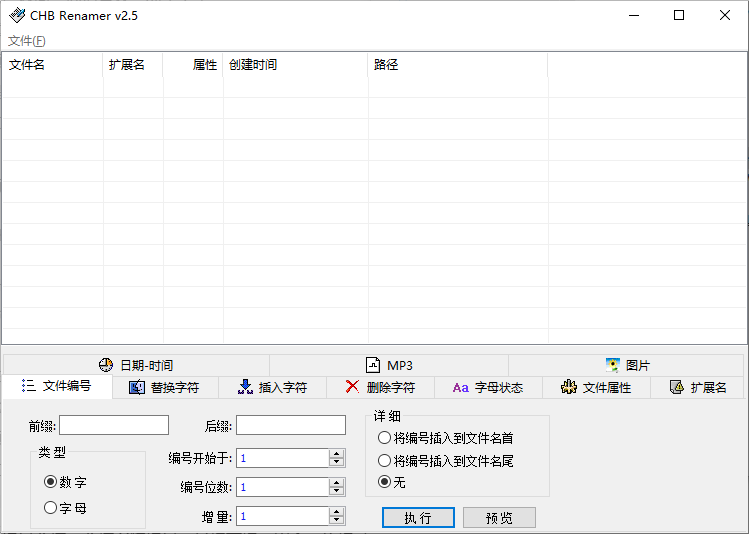Click the Aa icon on 字母状态 tab
The width and height of the screenshot is (749, 534).
point(460,388)
